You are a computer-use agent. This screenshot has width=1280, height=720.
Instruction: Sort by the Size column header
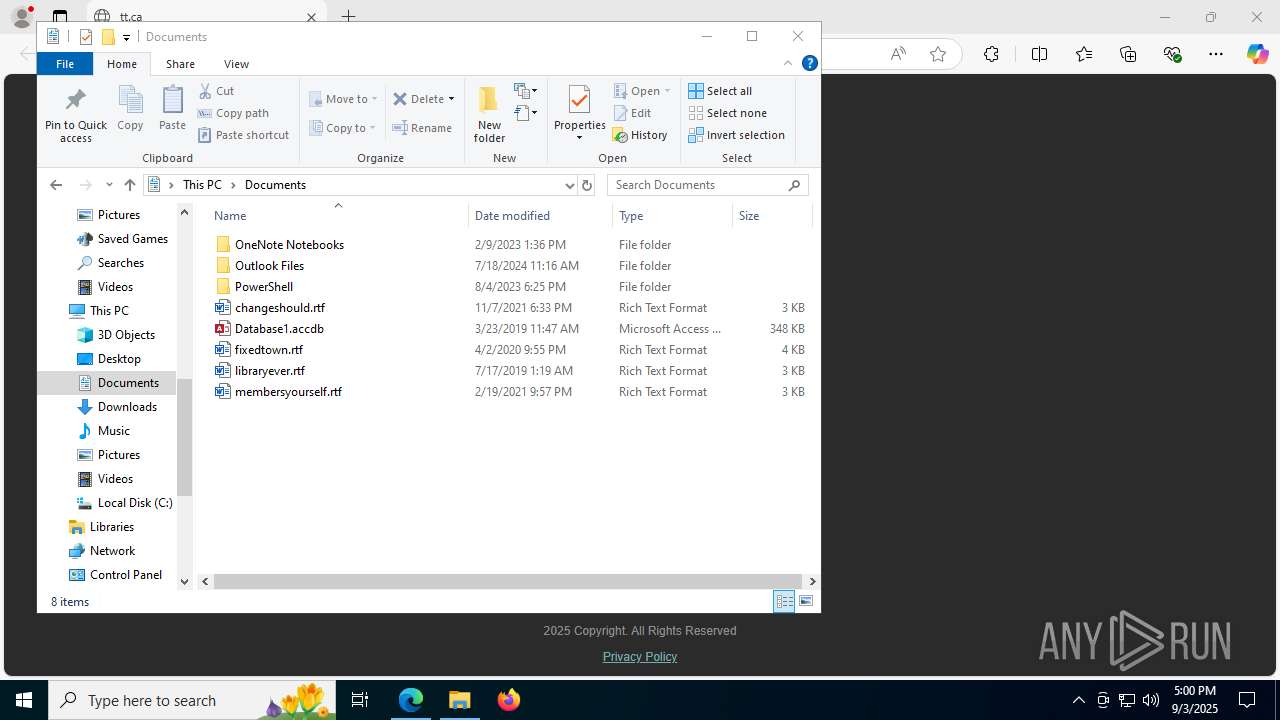click(x=772, y=215)
